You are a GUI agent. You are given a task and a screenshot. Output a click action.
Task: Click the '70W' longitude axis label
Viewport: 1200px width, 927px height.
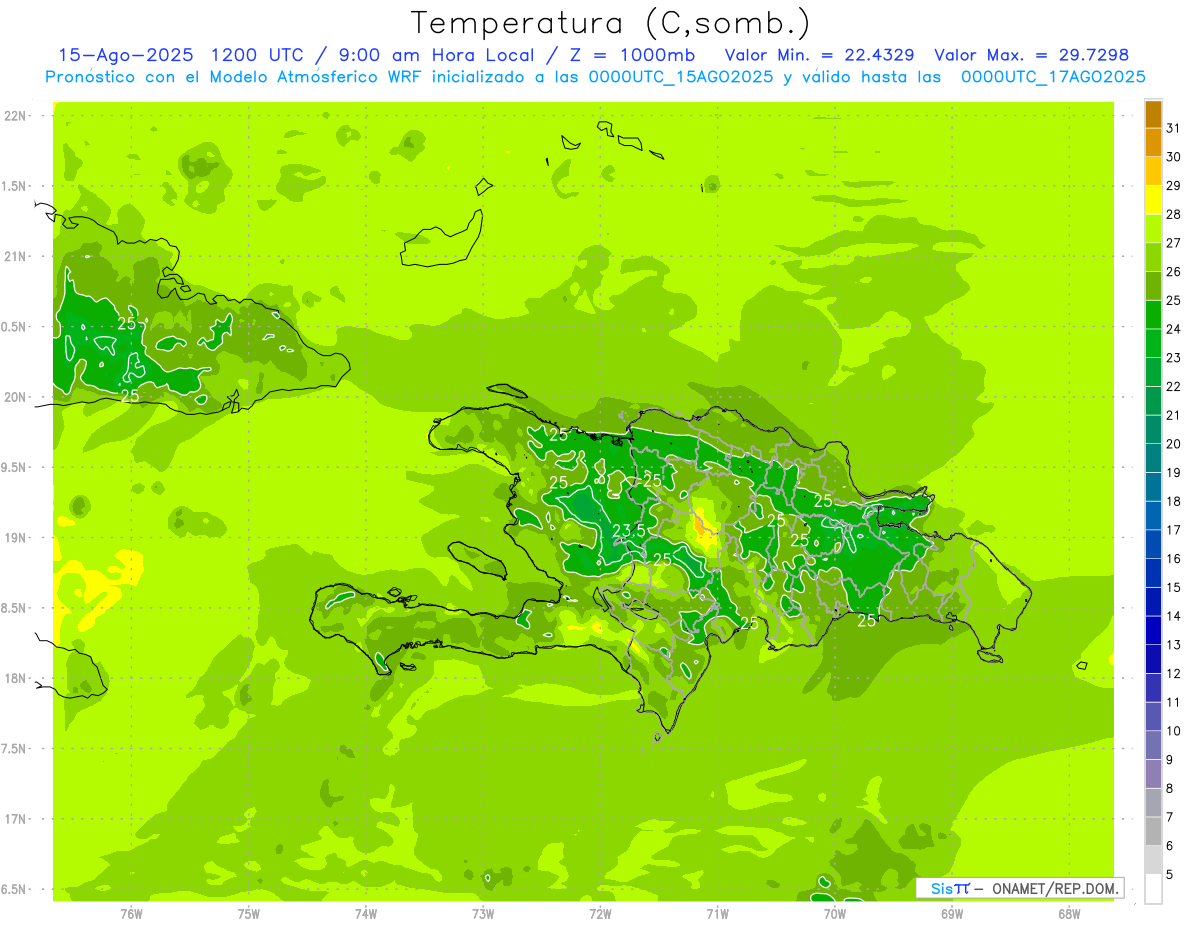pyautogui.click(x=835, y=914)
